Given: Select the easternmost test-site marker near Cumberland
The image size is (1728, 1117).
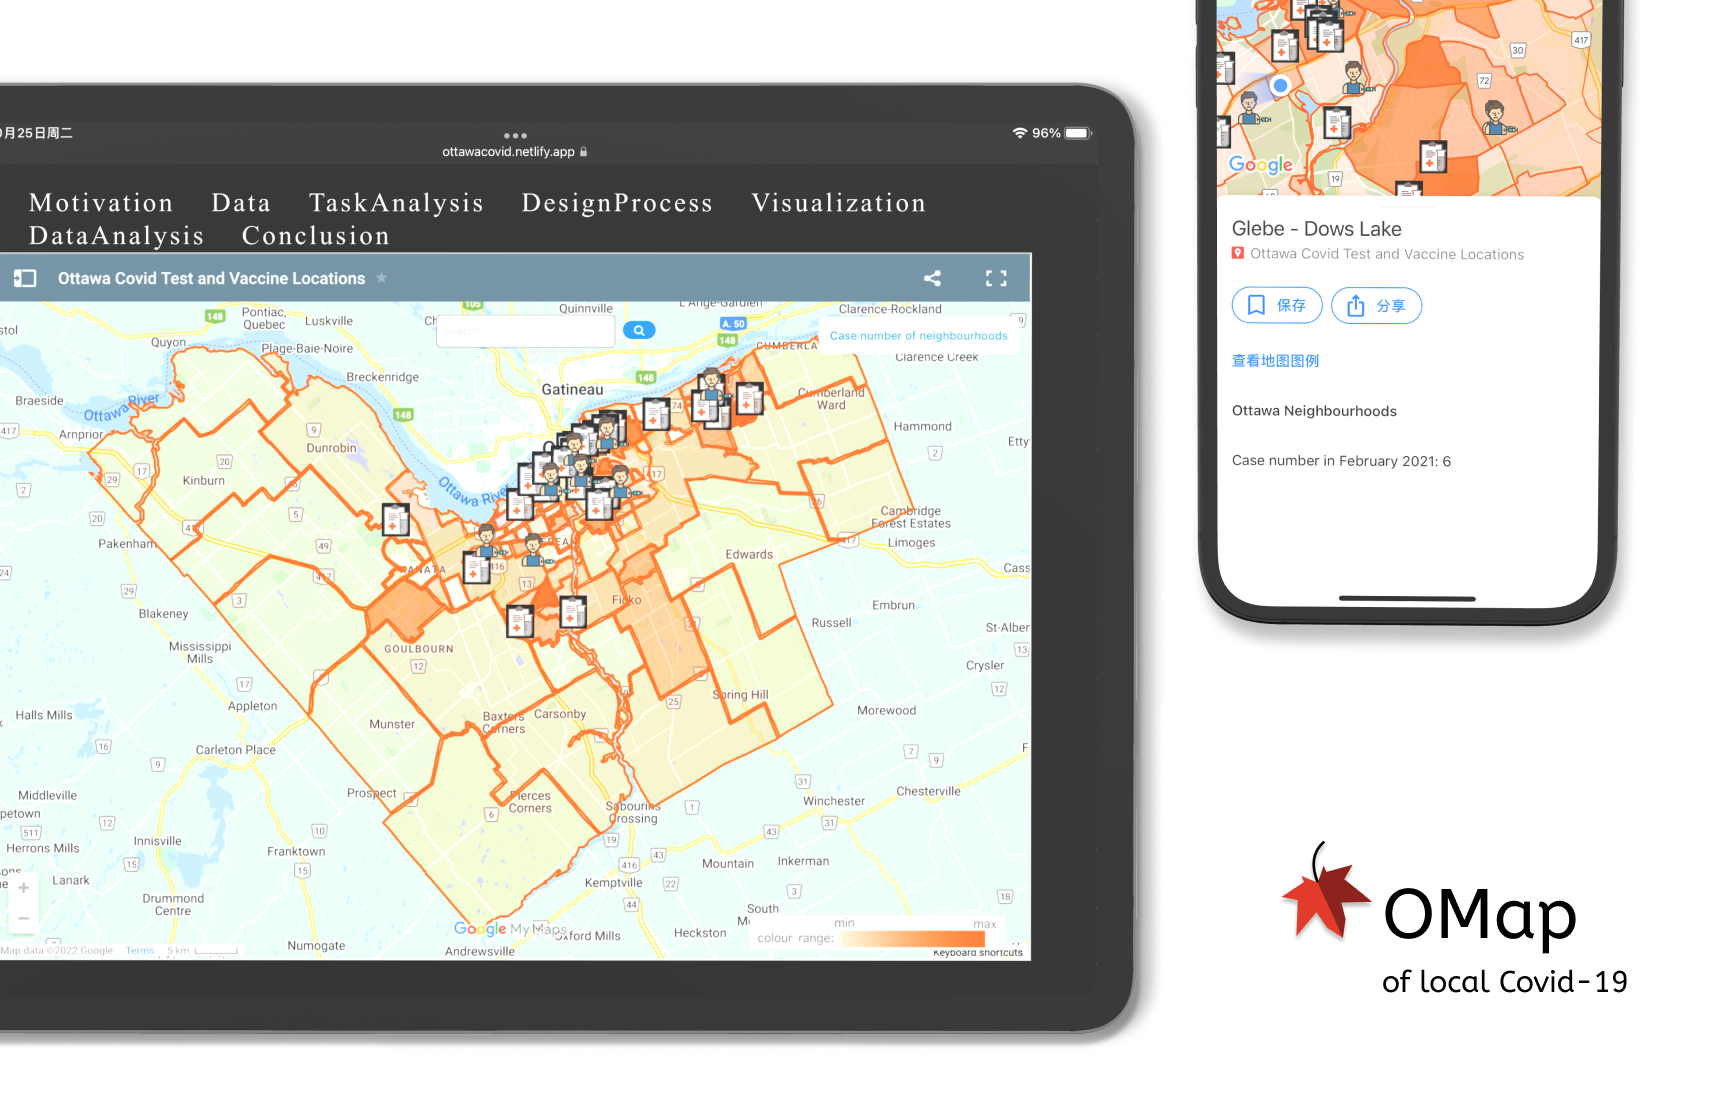Looking at the screenshot, I should pos(750,399).
